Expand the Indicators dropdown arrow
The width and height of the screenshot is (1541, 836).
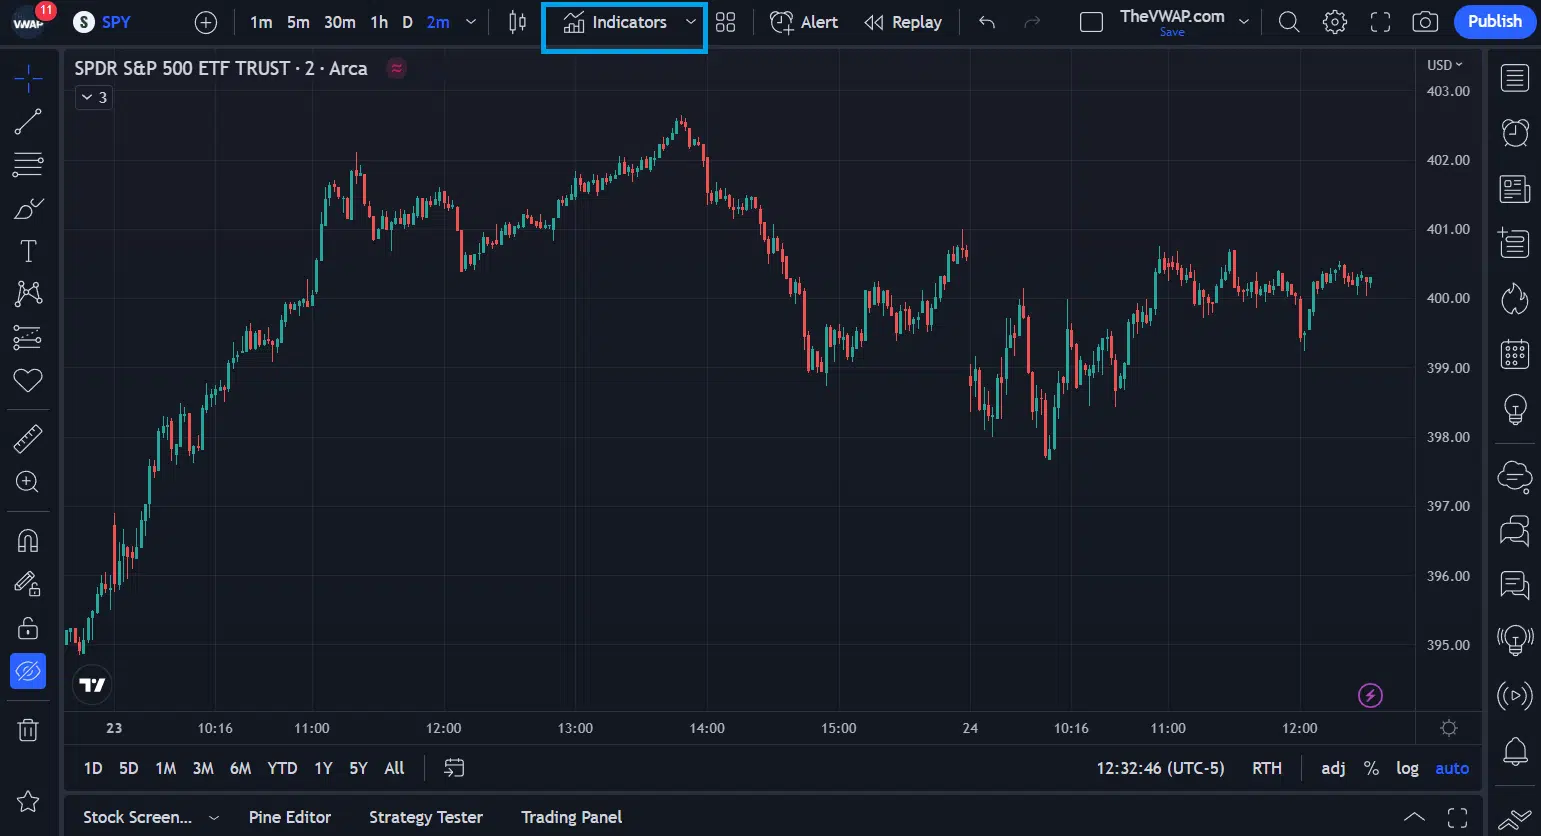click(690, 22)
